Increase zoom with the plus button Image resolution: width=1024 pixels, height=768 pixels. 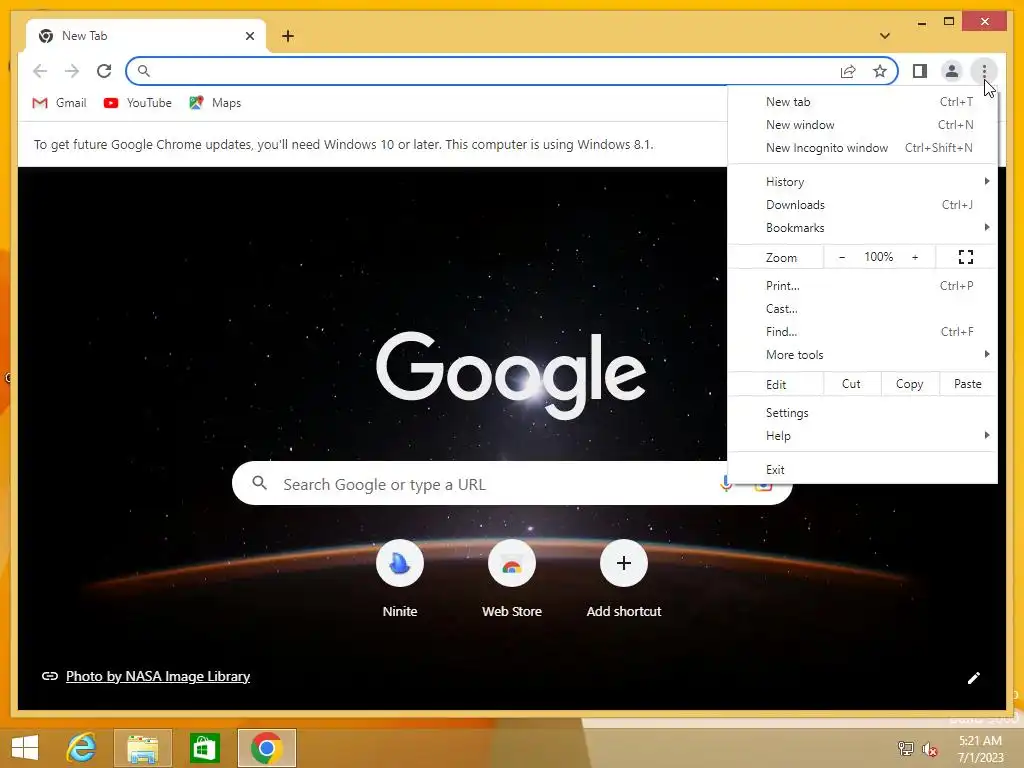point(915,257)
